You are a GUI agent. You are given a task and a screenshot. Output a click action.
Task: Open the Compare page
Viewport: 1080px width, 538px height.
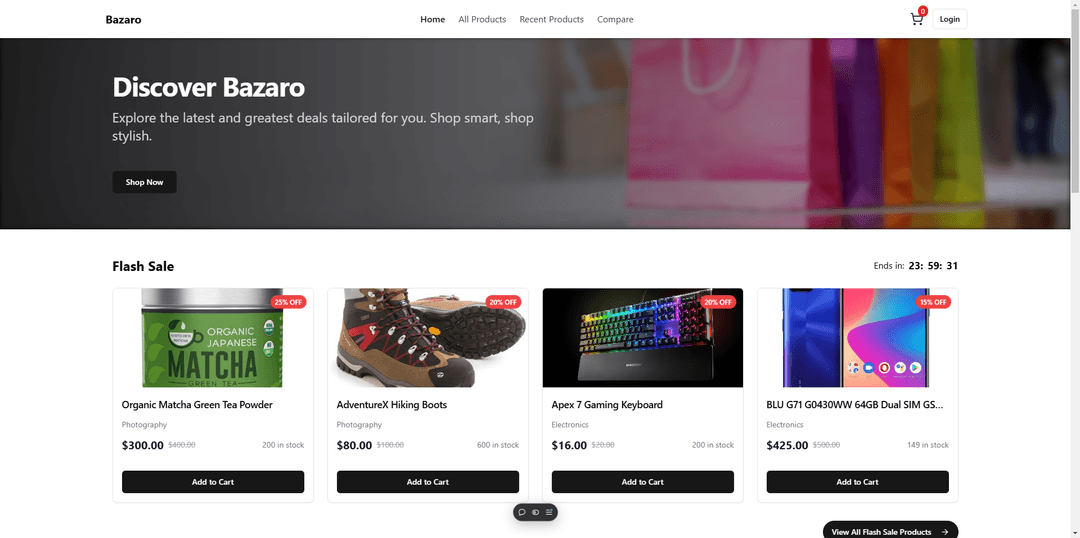(615, 19)
